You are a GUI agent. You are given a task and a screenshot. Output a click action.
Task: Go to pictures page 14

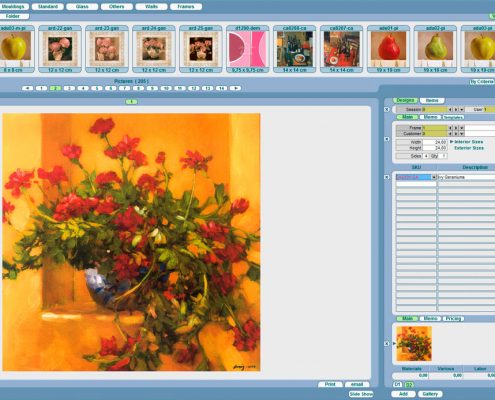[222, 88]
